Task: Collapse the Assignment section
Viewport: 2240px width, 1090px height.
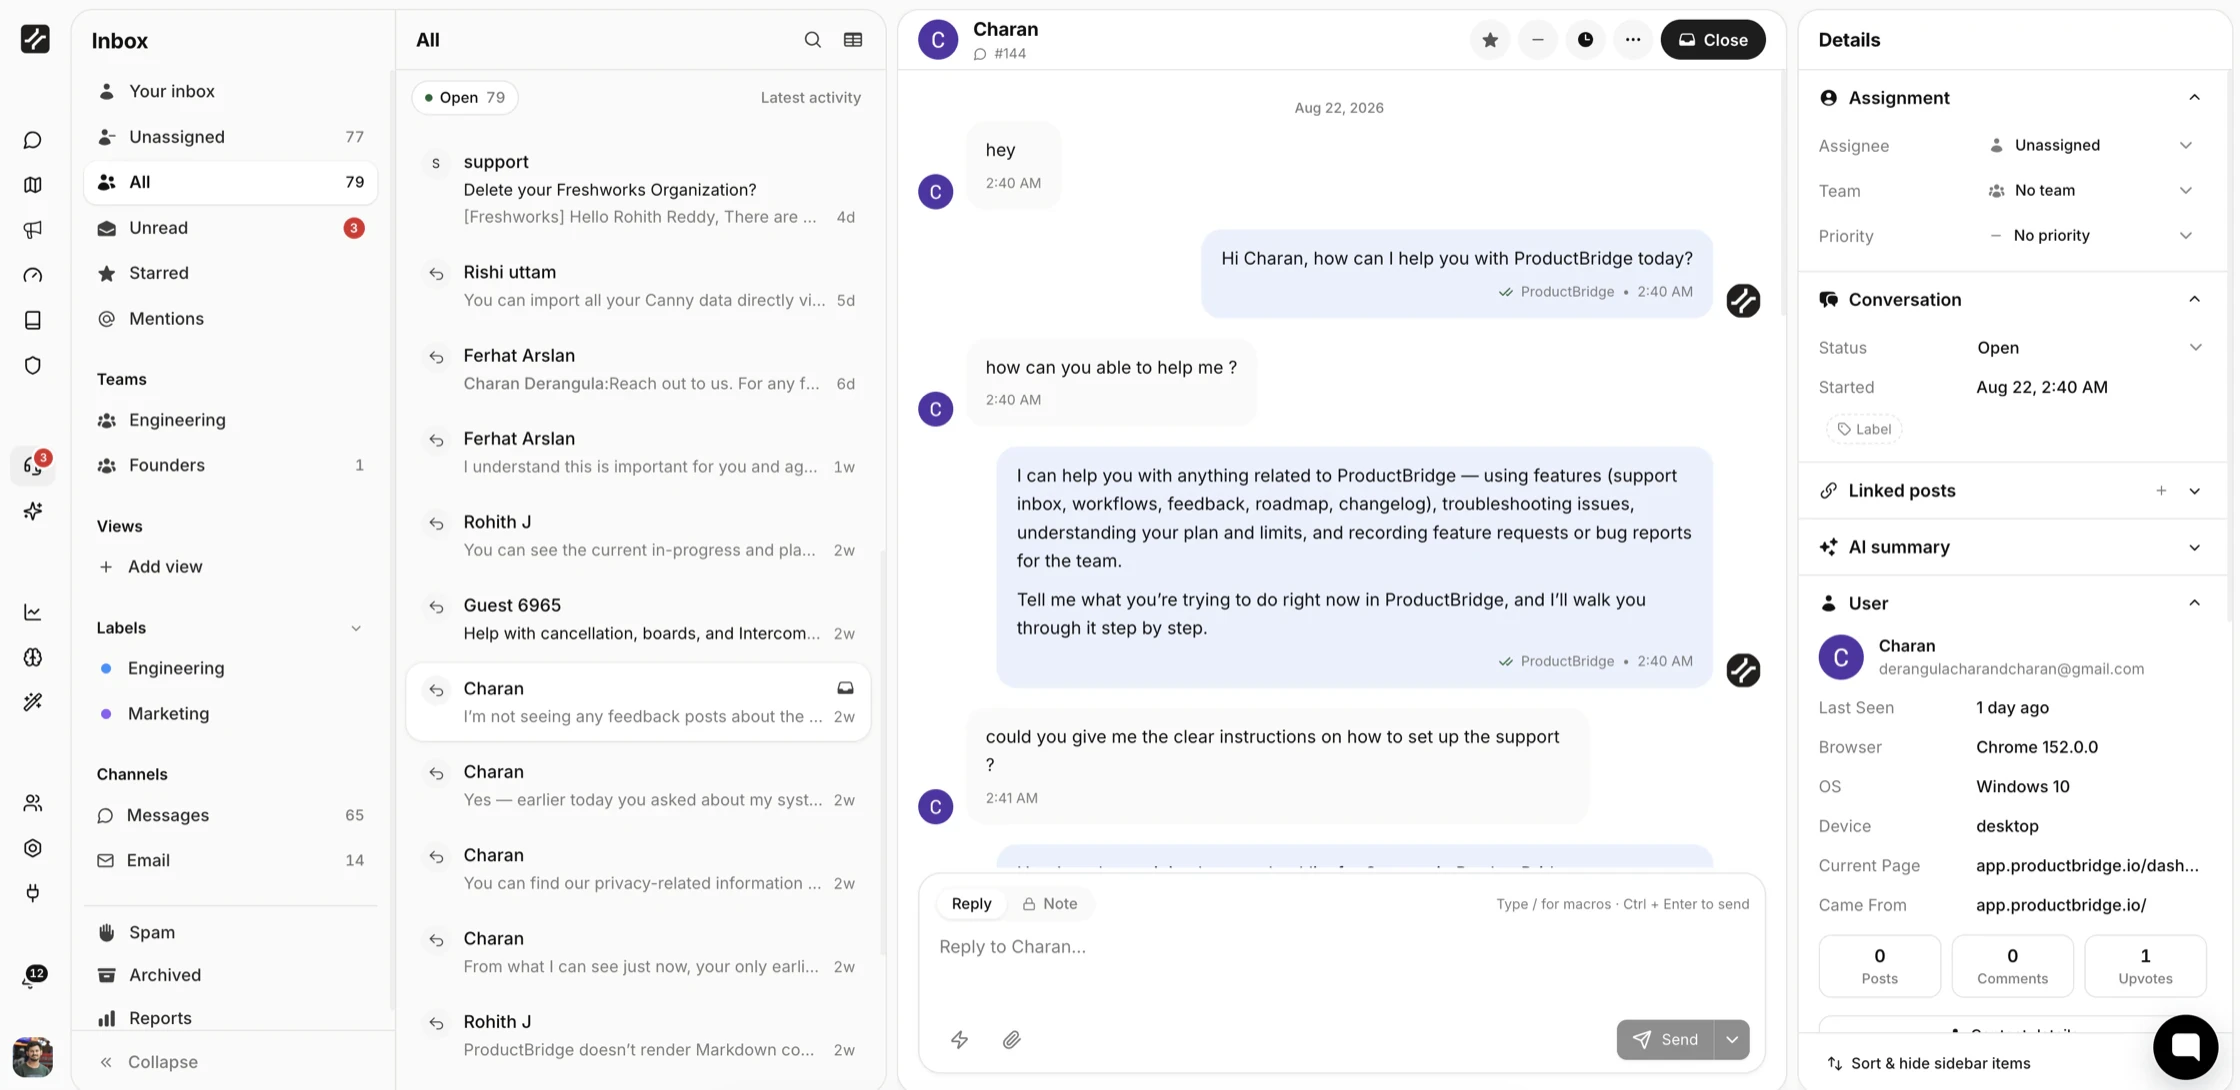Action: tap(2194, 98)
